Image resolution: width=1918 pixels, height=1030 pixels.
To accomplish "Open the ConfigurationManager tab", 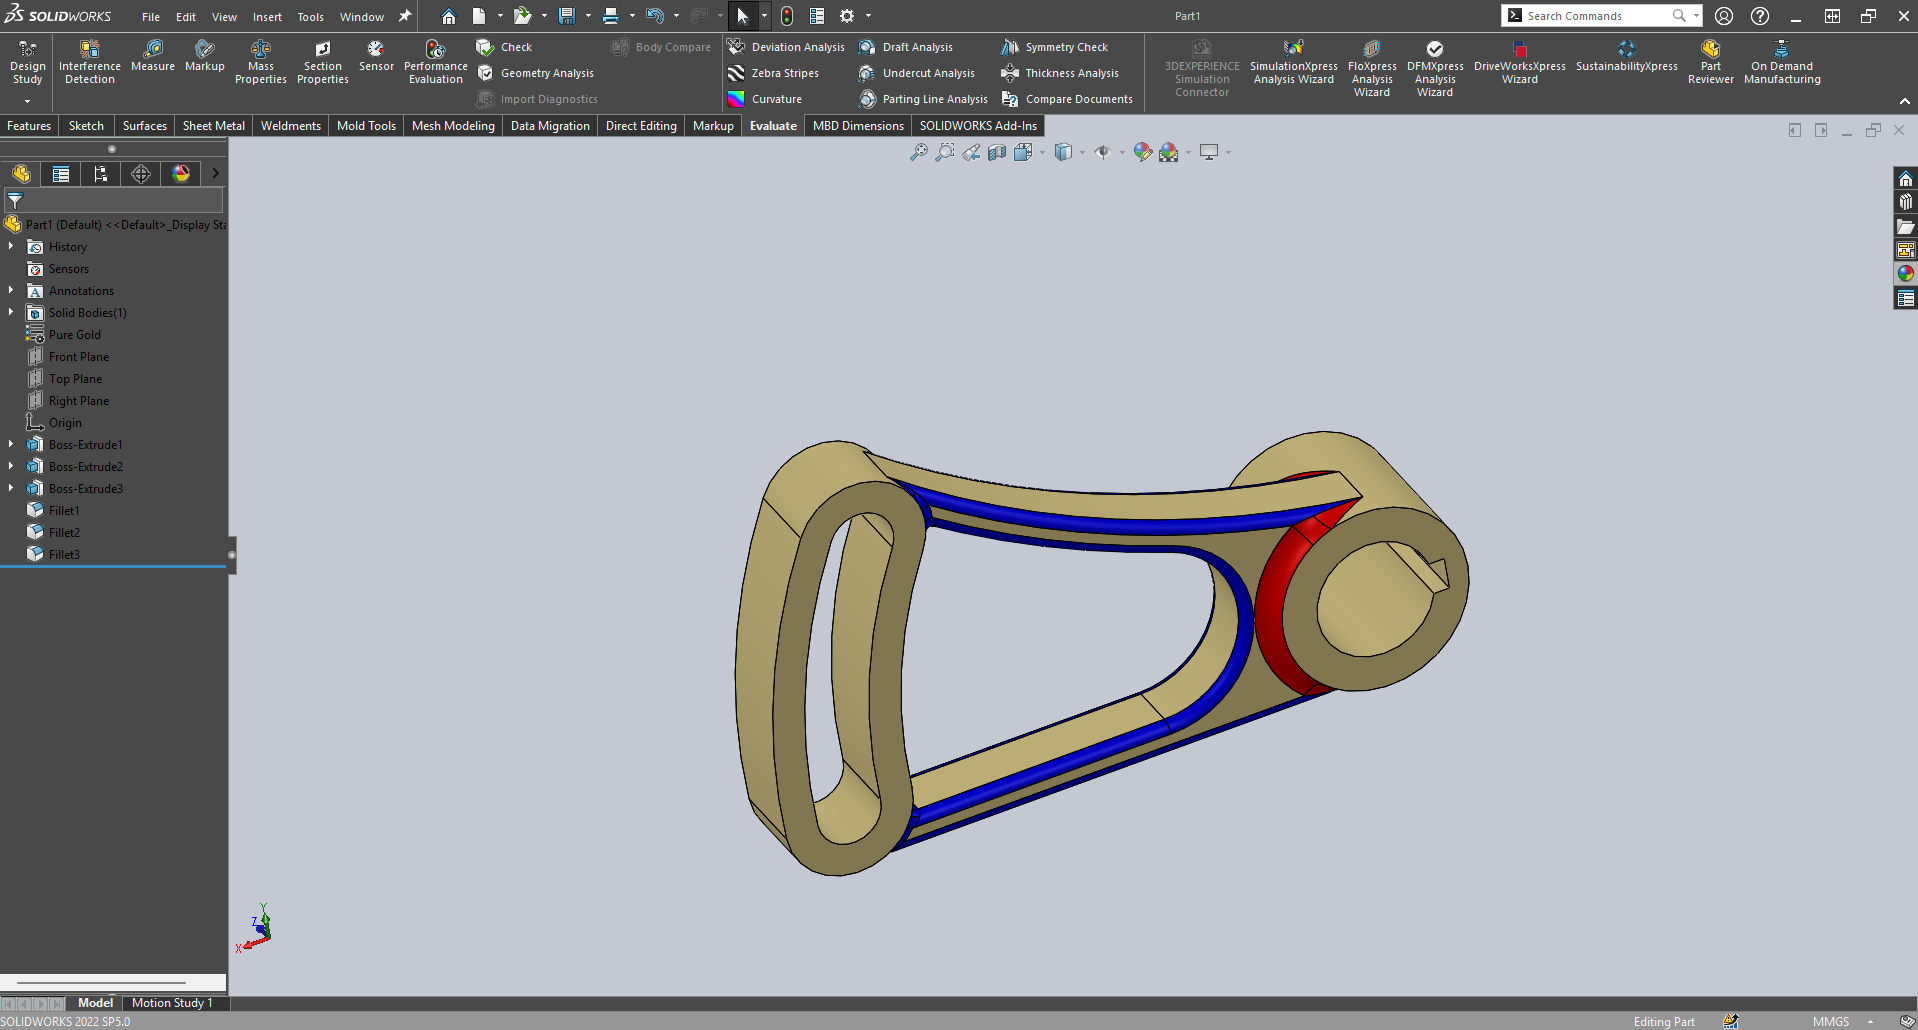I will (x=101, y=174).
